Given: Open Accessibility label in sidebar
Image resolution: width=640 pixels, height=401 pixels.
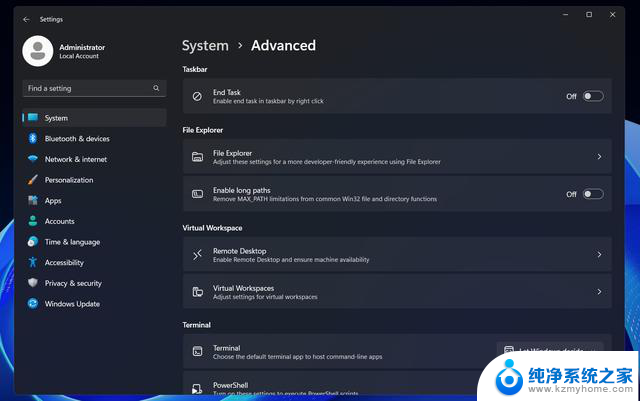Looking at the screenshot, I should (64, 262).
